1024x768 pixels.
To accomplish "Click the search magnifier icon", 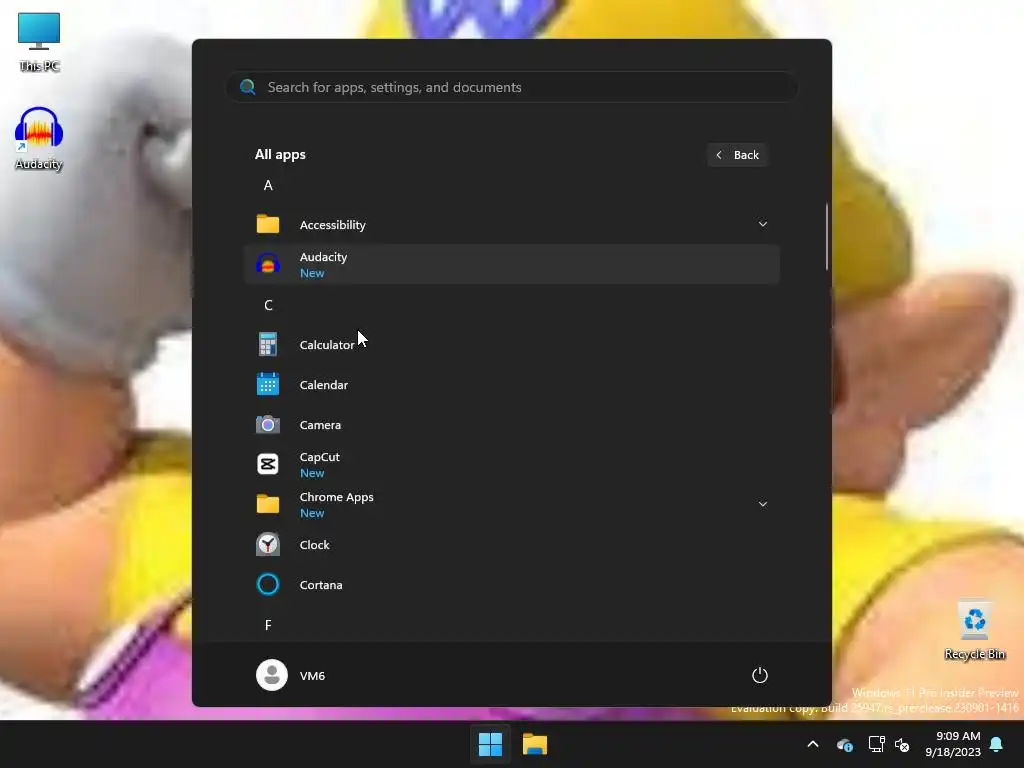I will coord(248,87).
